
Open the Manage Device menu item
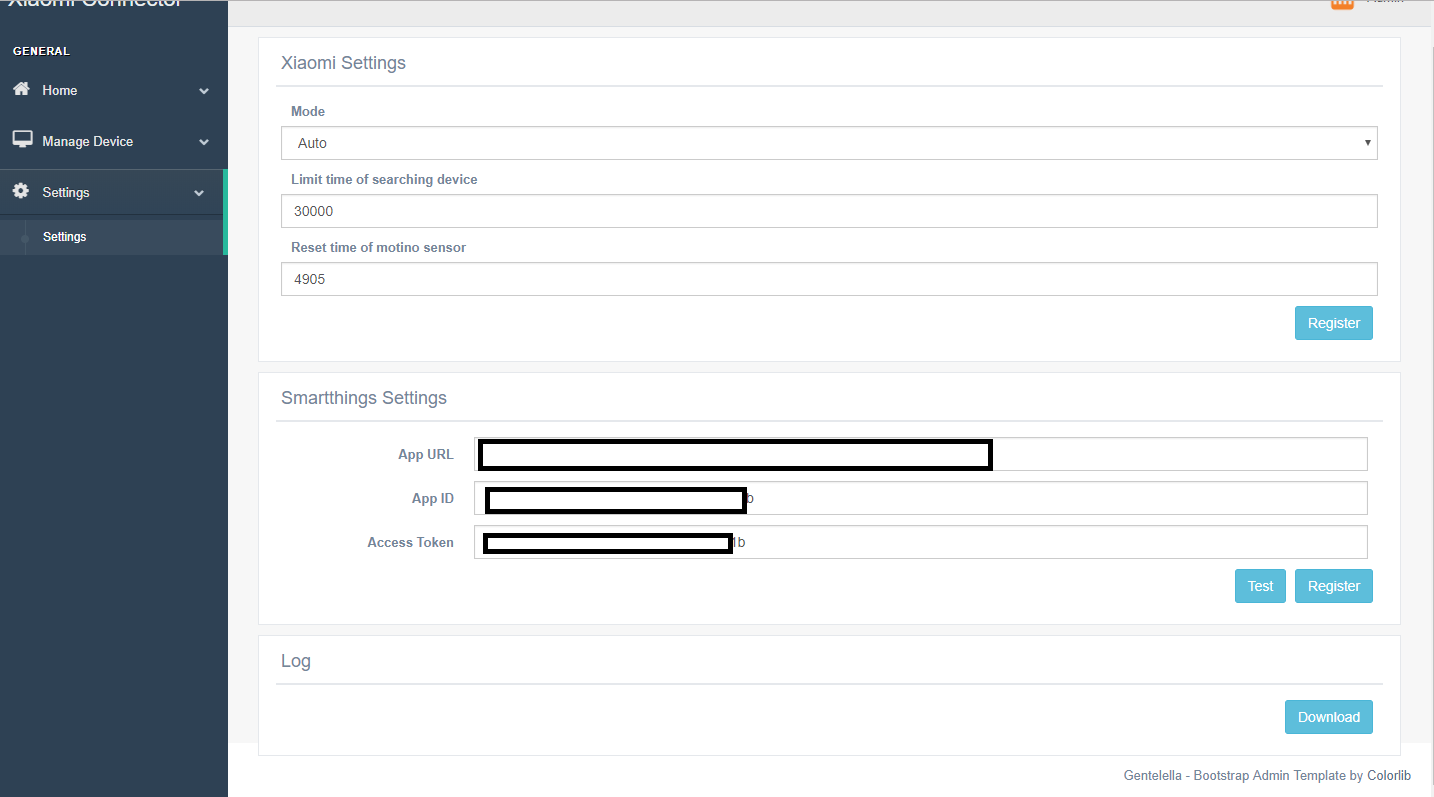point(114,141)
